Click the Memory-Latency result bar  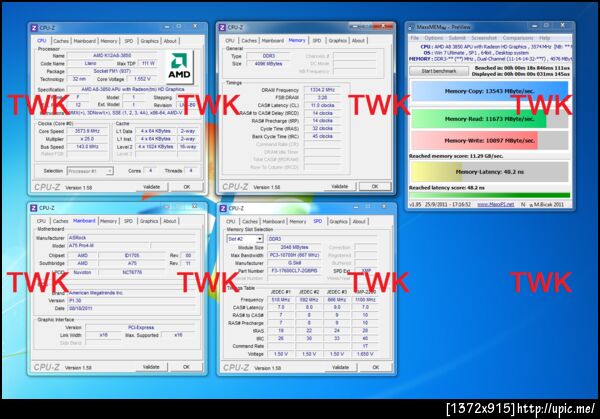click(489, 172)
